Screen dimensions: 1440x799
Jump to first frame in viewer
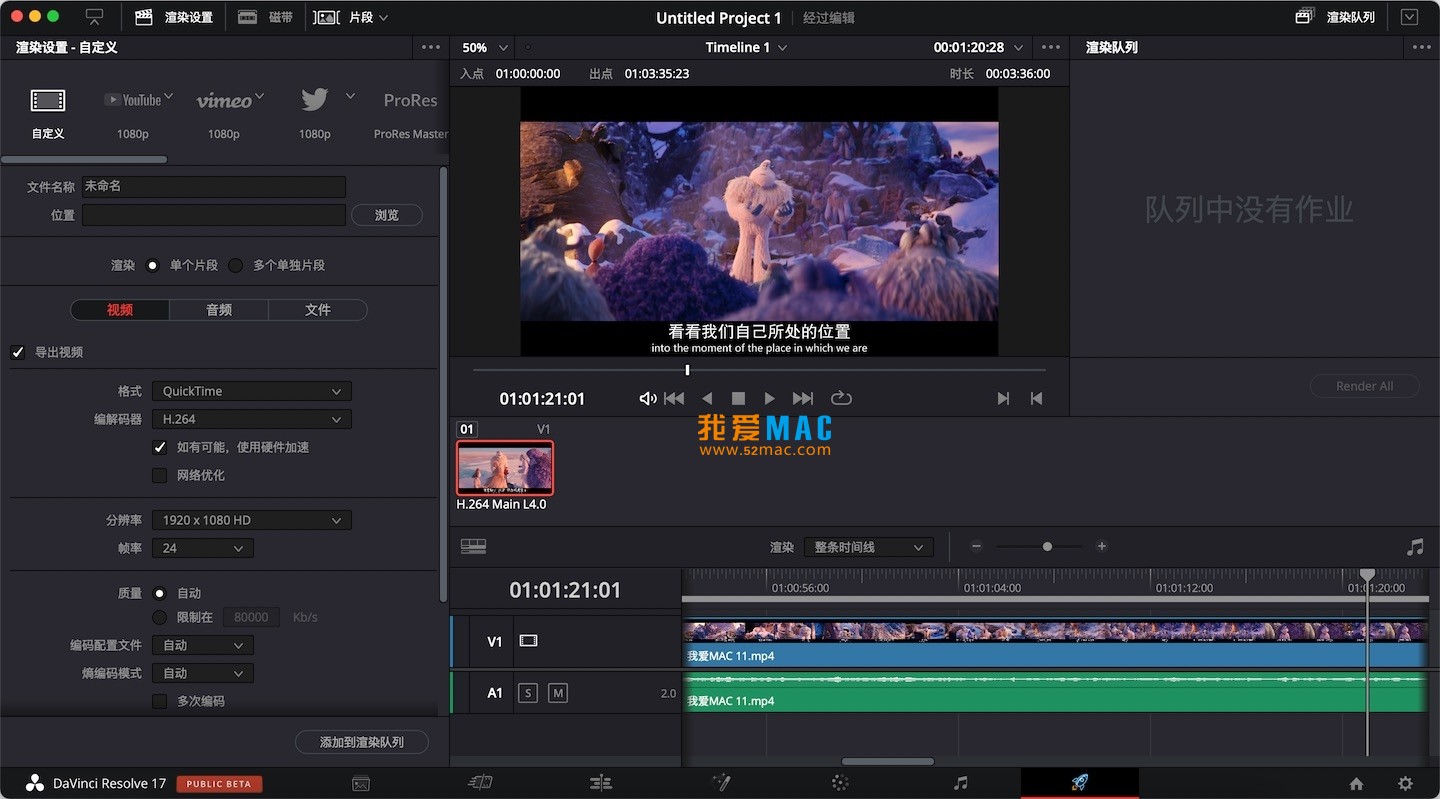point(675,398)
